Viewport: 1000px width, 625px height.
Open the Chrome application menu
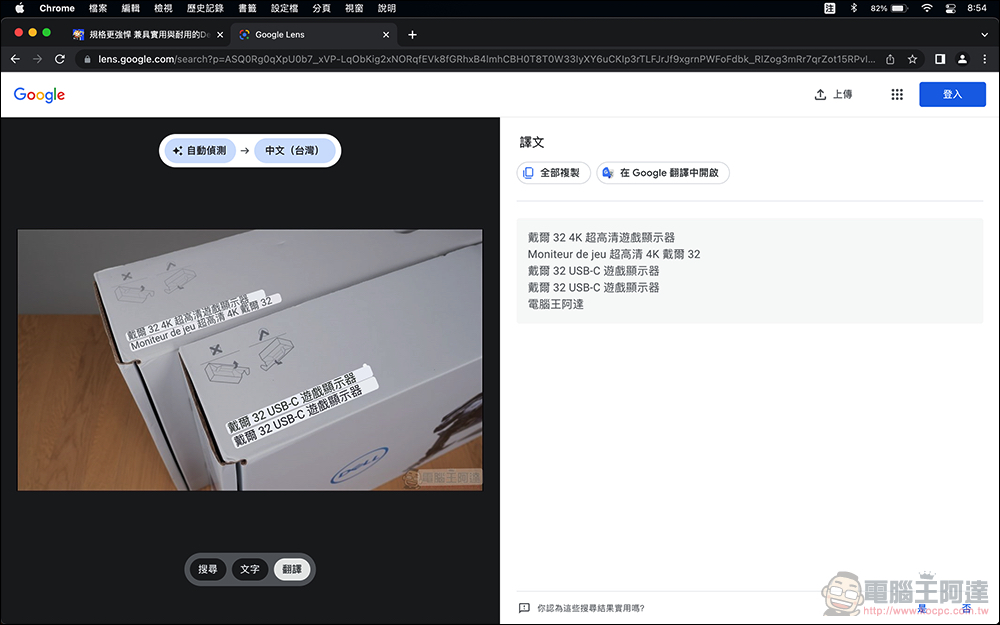57,8
